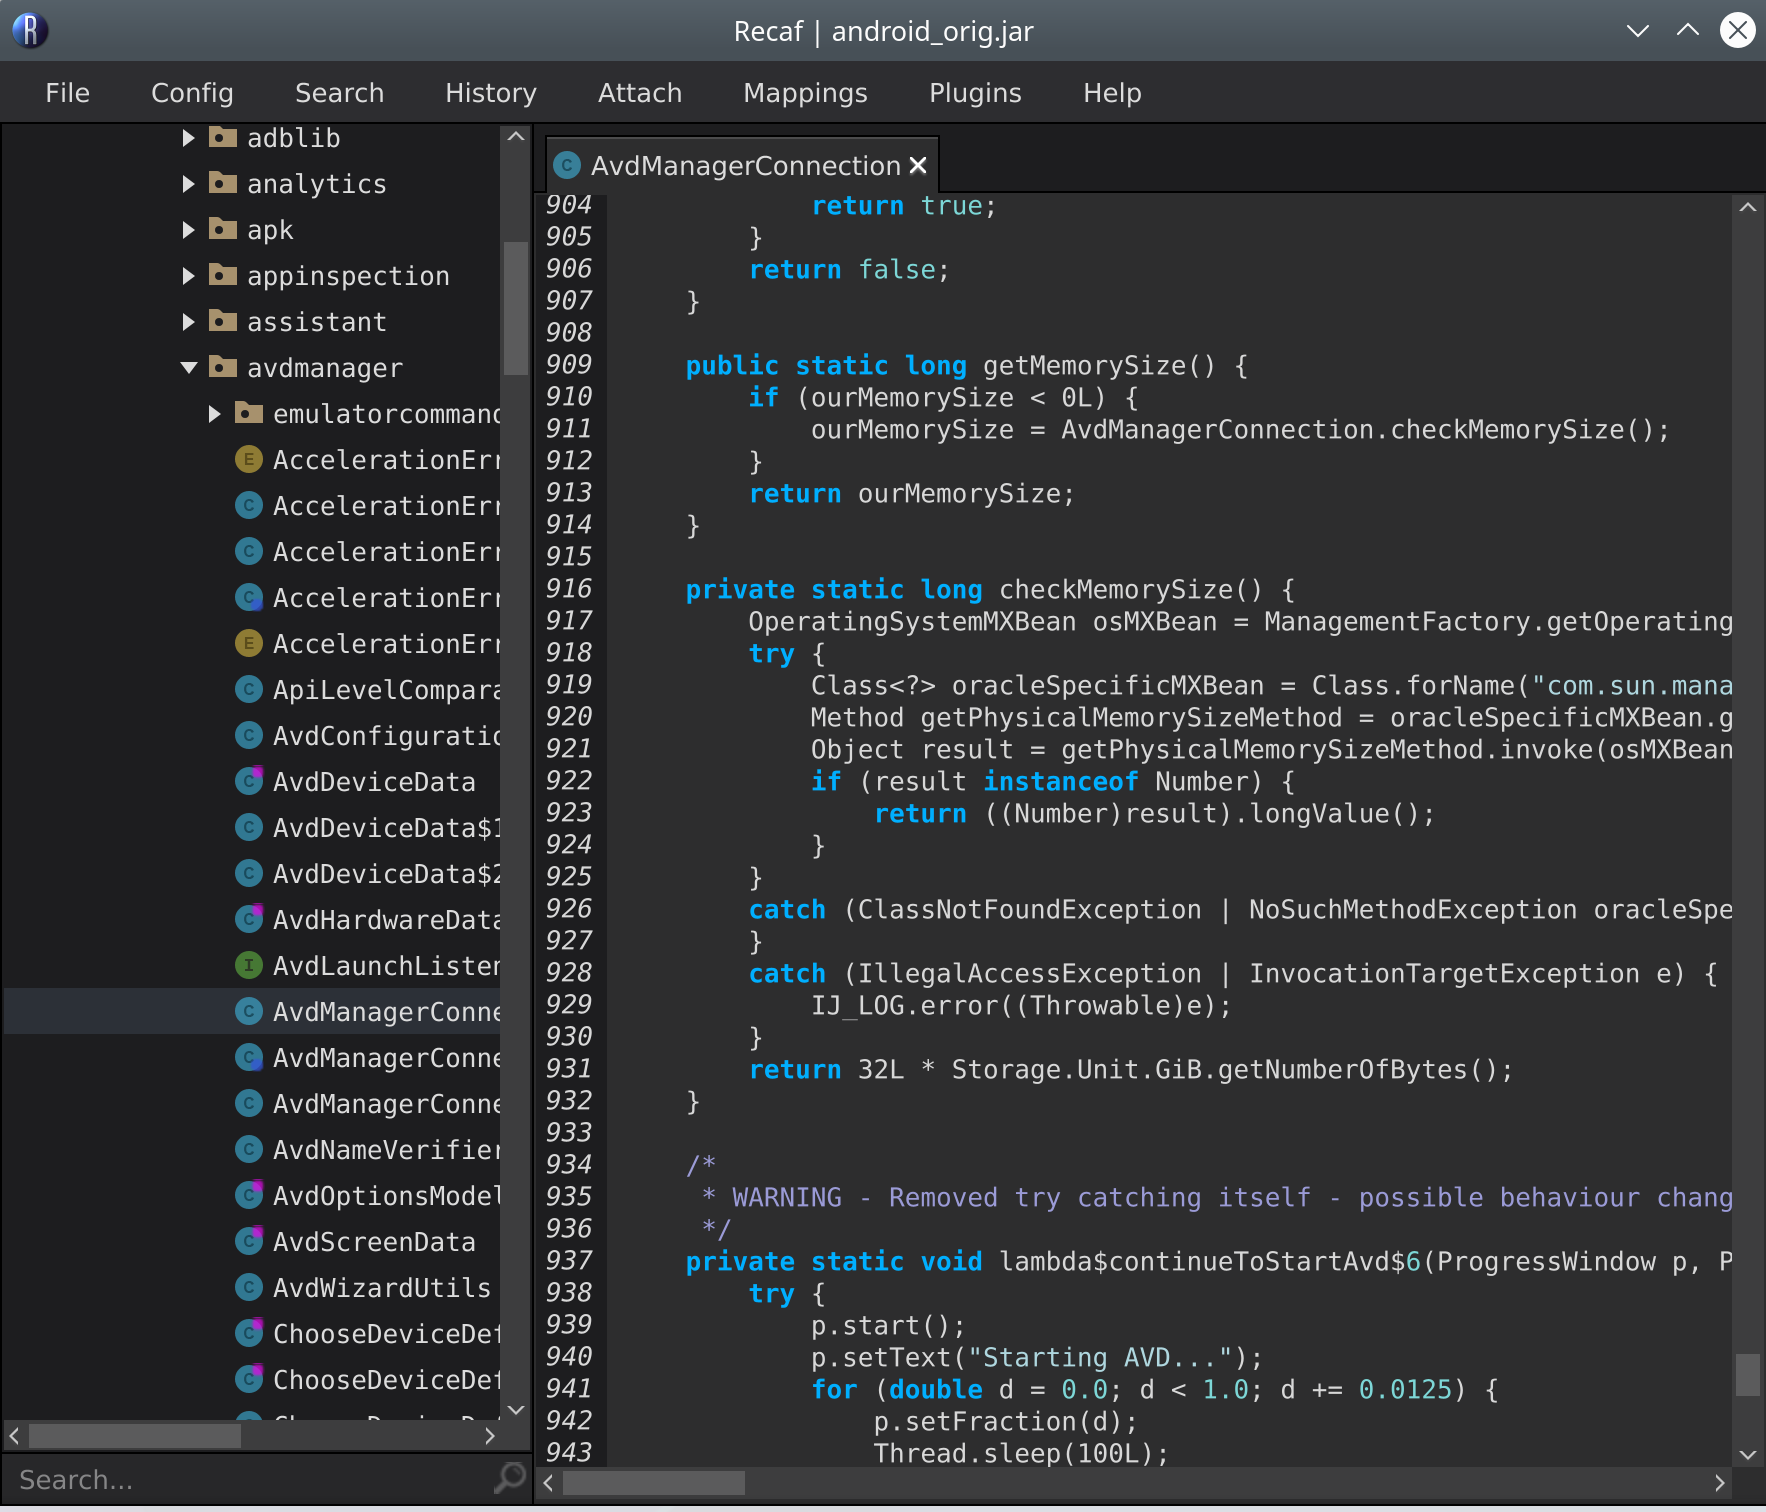Click the Recaf app logo icon
Image resolution: width=1766 pixels, height=1512 pixels.
coord(30,30)
